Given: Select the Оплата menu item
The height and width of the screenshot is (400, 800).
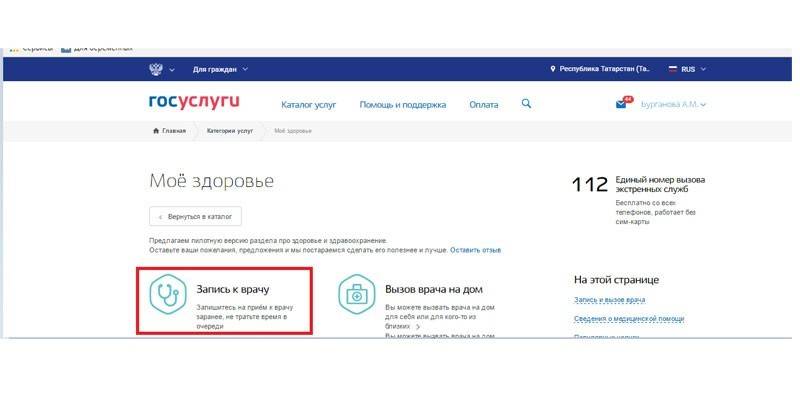Looking at the screenshot, I should coord(483,104).
